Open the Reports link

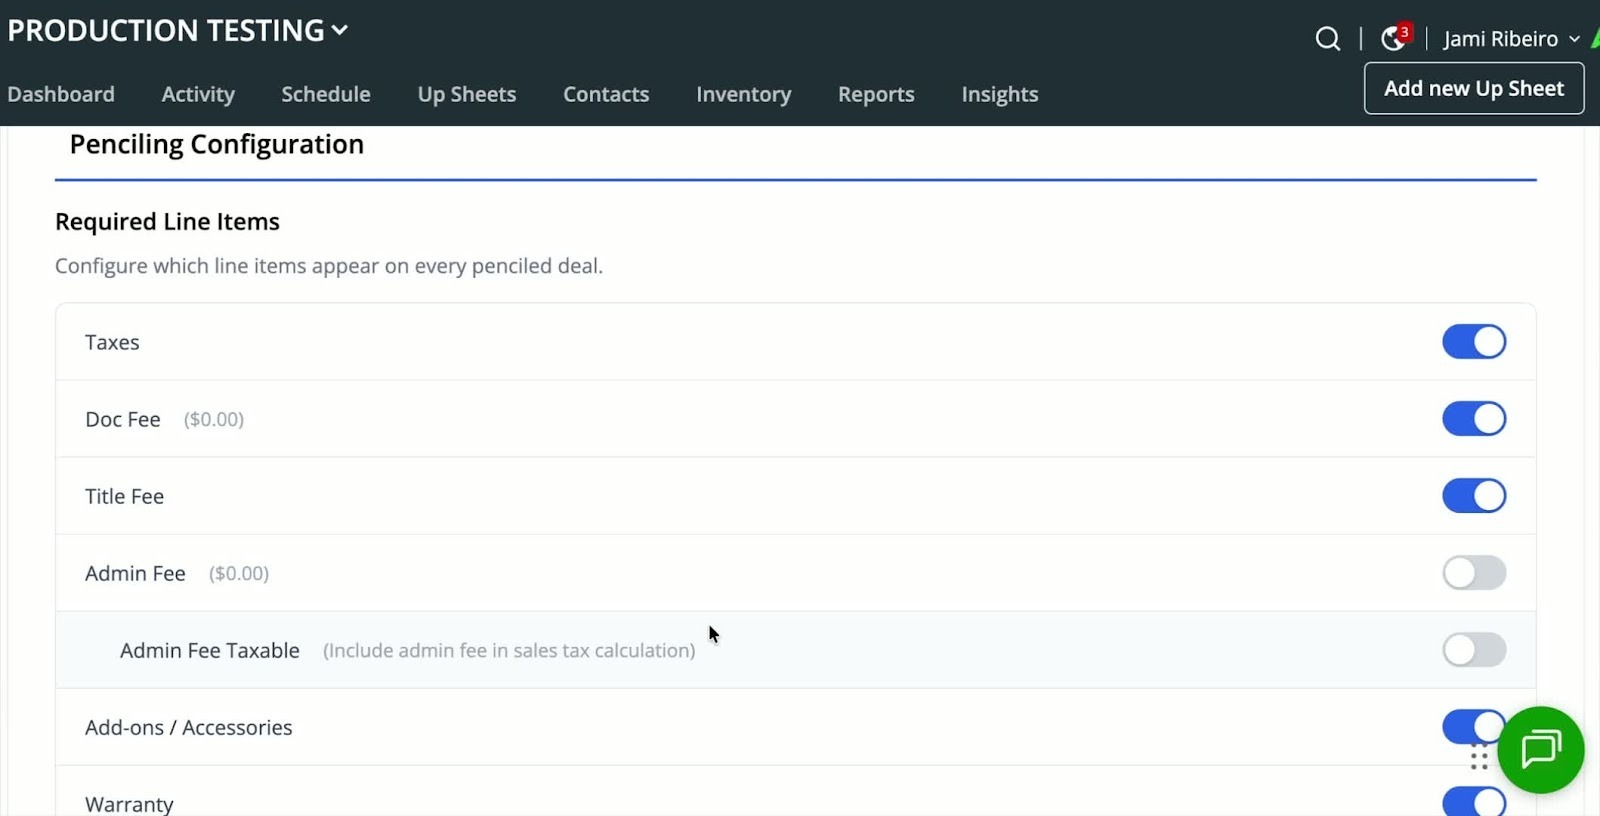(876, 94)
